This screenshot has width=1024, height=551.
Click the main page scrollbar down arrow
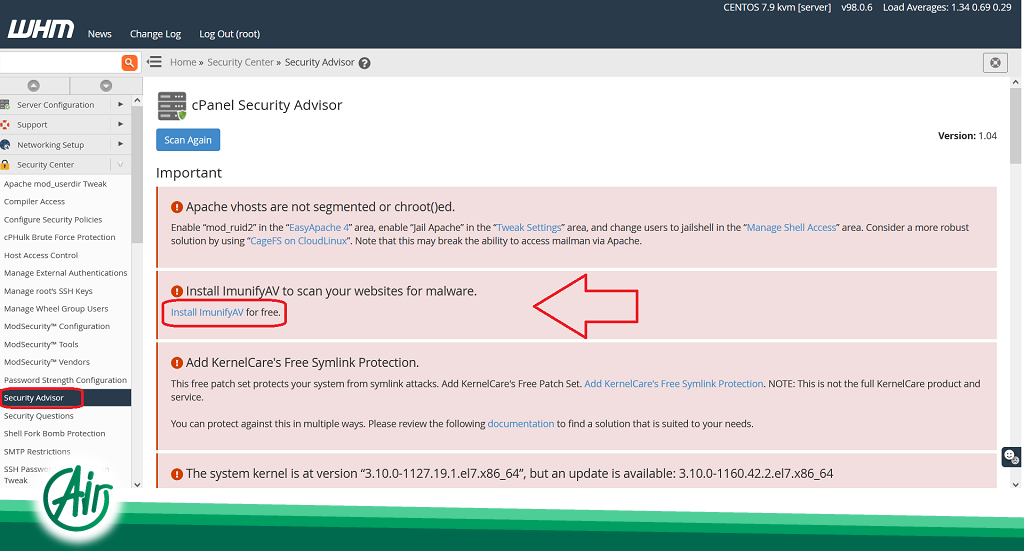[x=1015, y=484]
